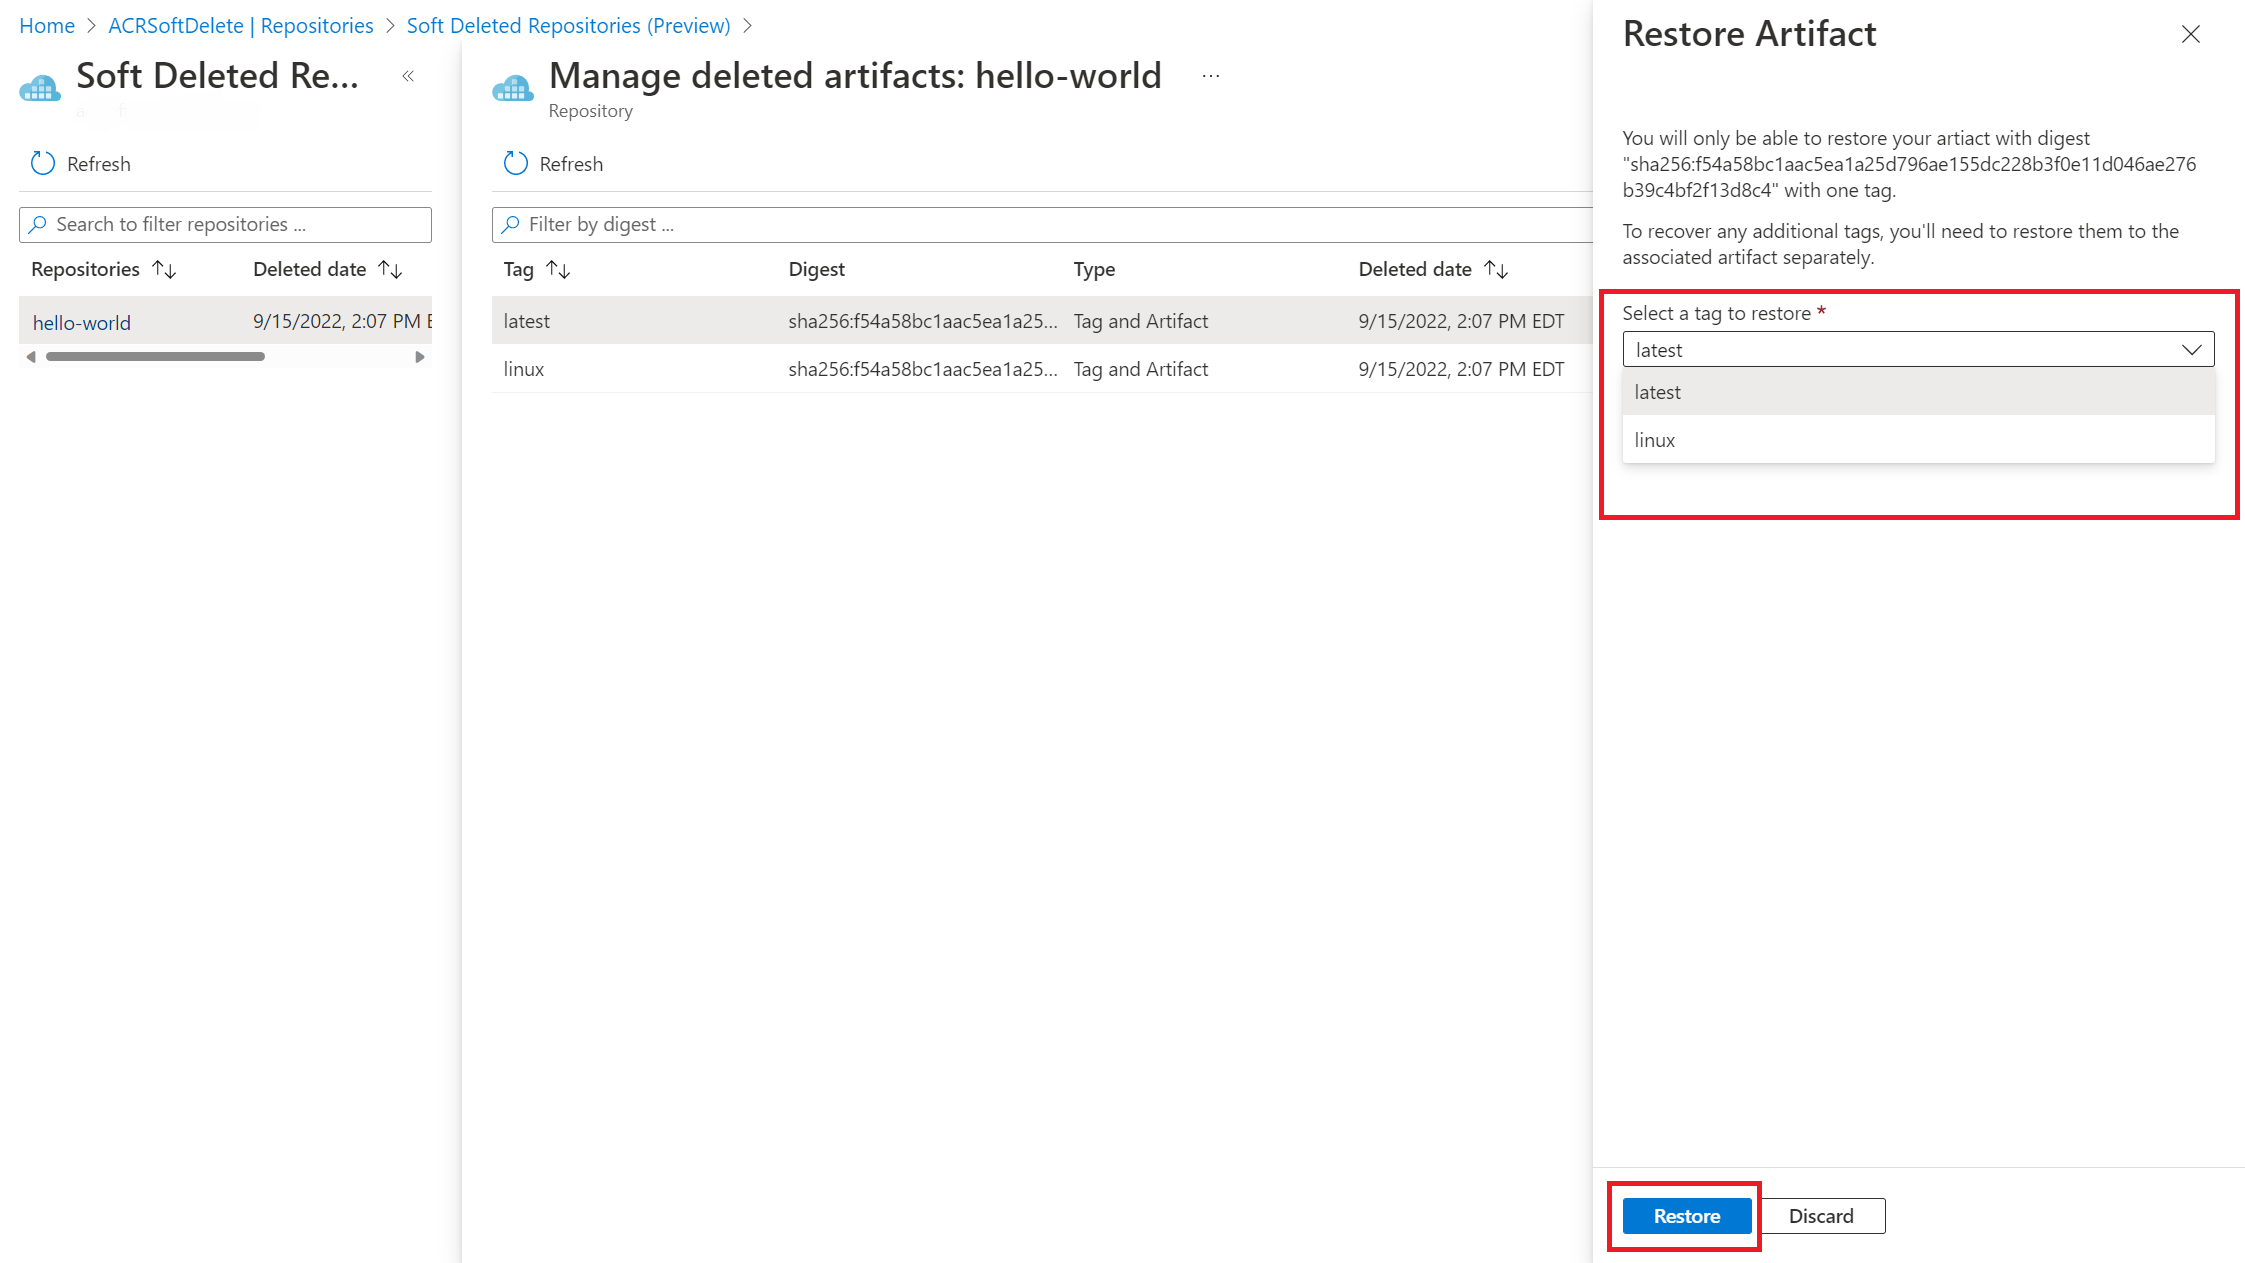Click Restore button to confirm artifact recovery

[x=1687, y=1215]
